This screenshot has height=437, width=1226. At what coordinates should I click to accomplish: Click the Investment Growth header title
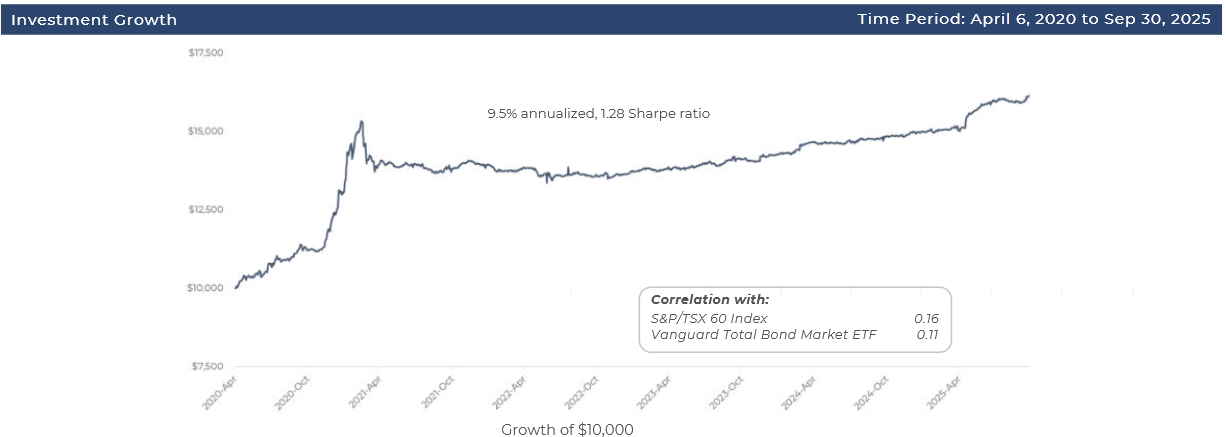click(94, 20)
